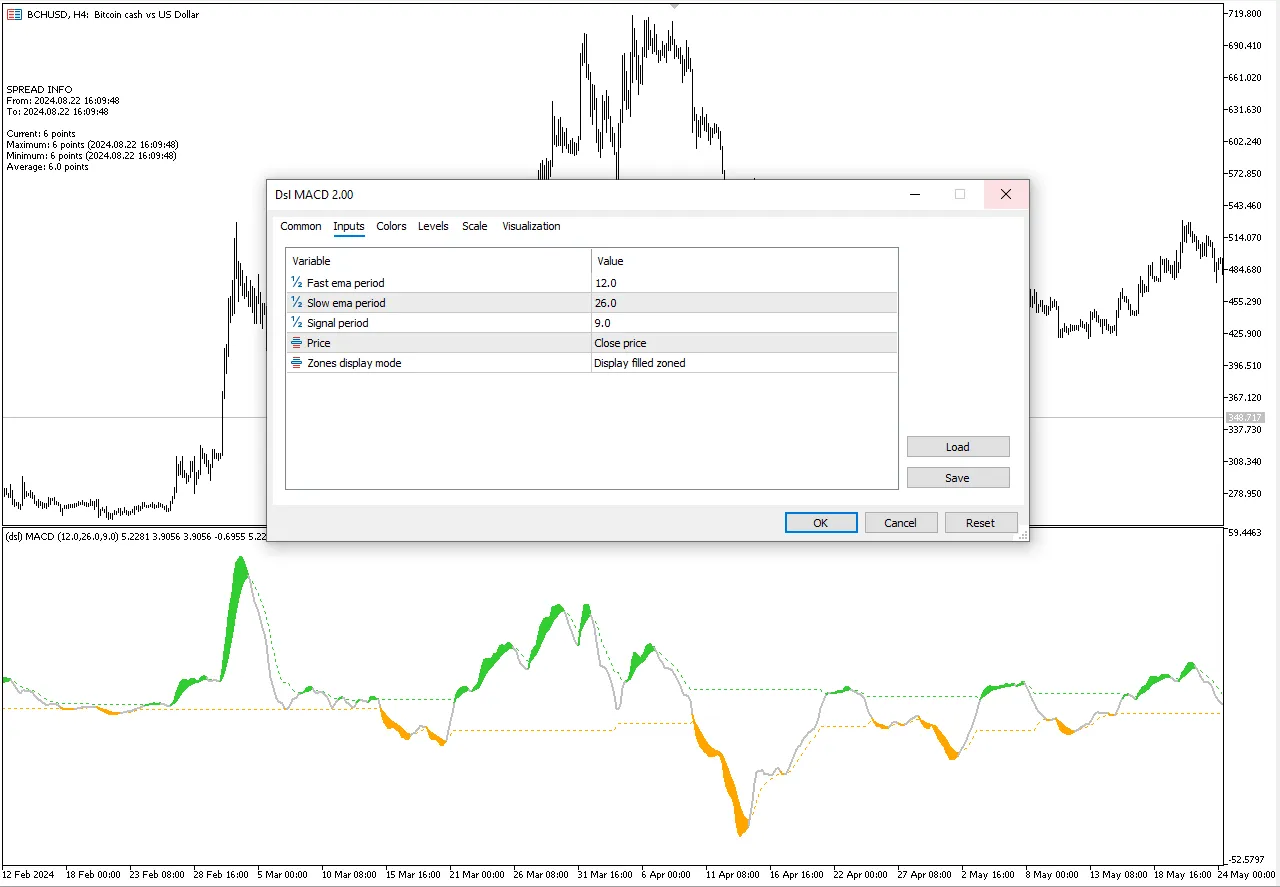
Task: Click the BCHUSD chart icon in the top-left corner
Action: (14, 14)
